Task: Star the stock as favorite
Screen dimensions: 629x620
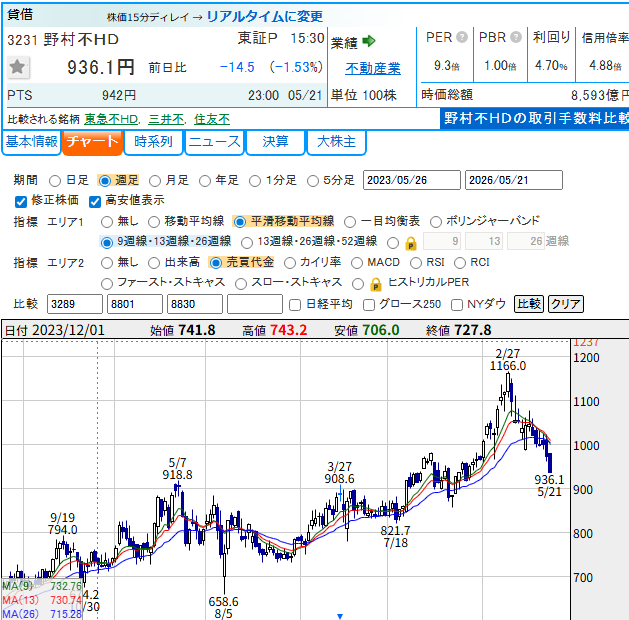Action: (18, 67)
